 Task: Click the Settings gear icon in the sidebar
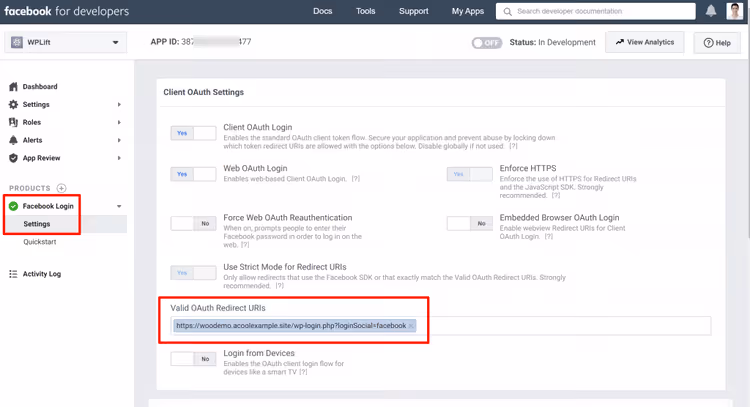tap(13, 104)
